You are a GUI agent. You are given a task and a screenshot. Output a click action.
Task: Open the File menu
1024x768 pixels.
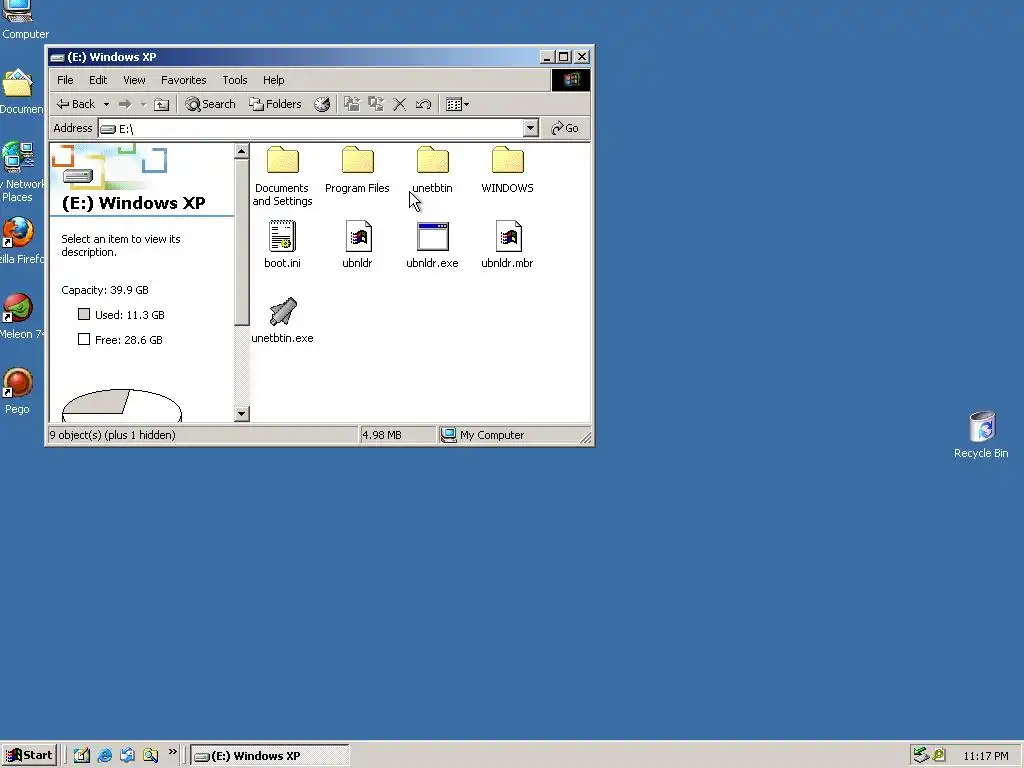[65, 80]
